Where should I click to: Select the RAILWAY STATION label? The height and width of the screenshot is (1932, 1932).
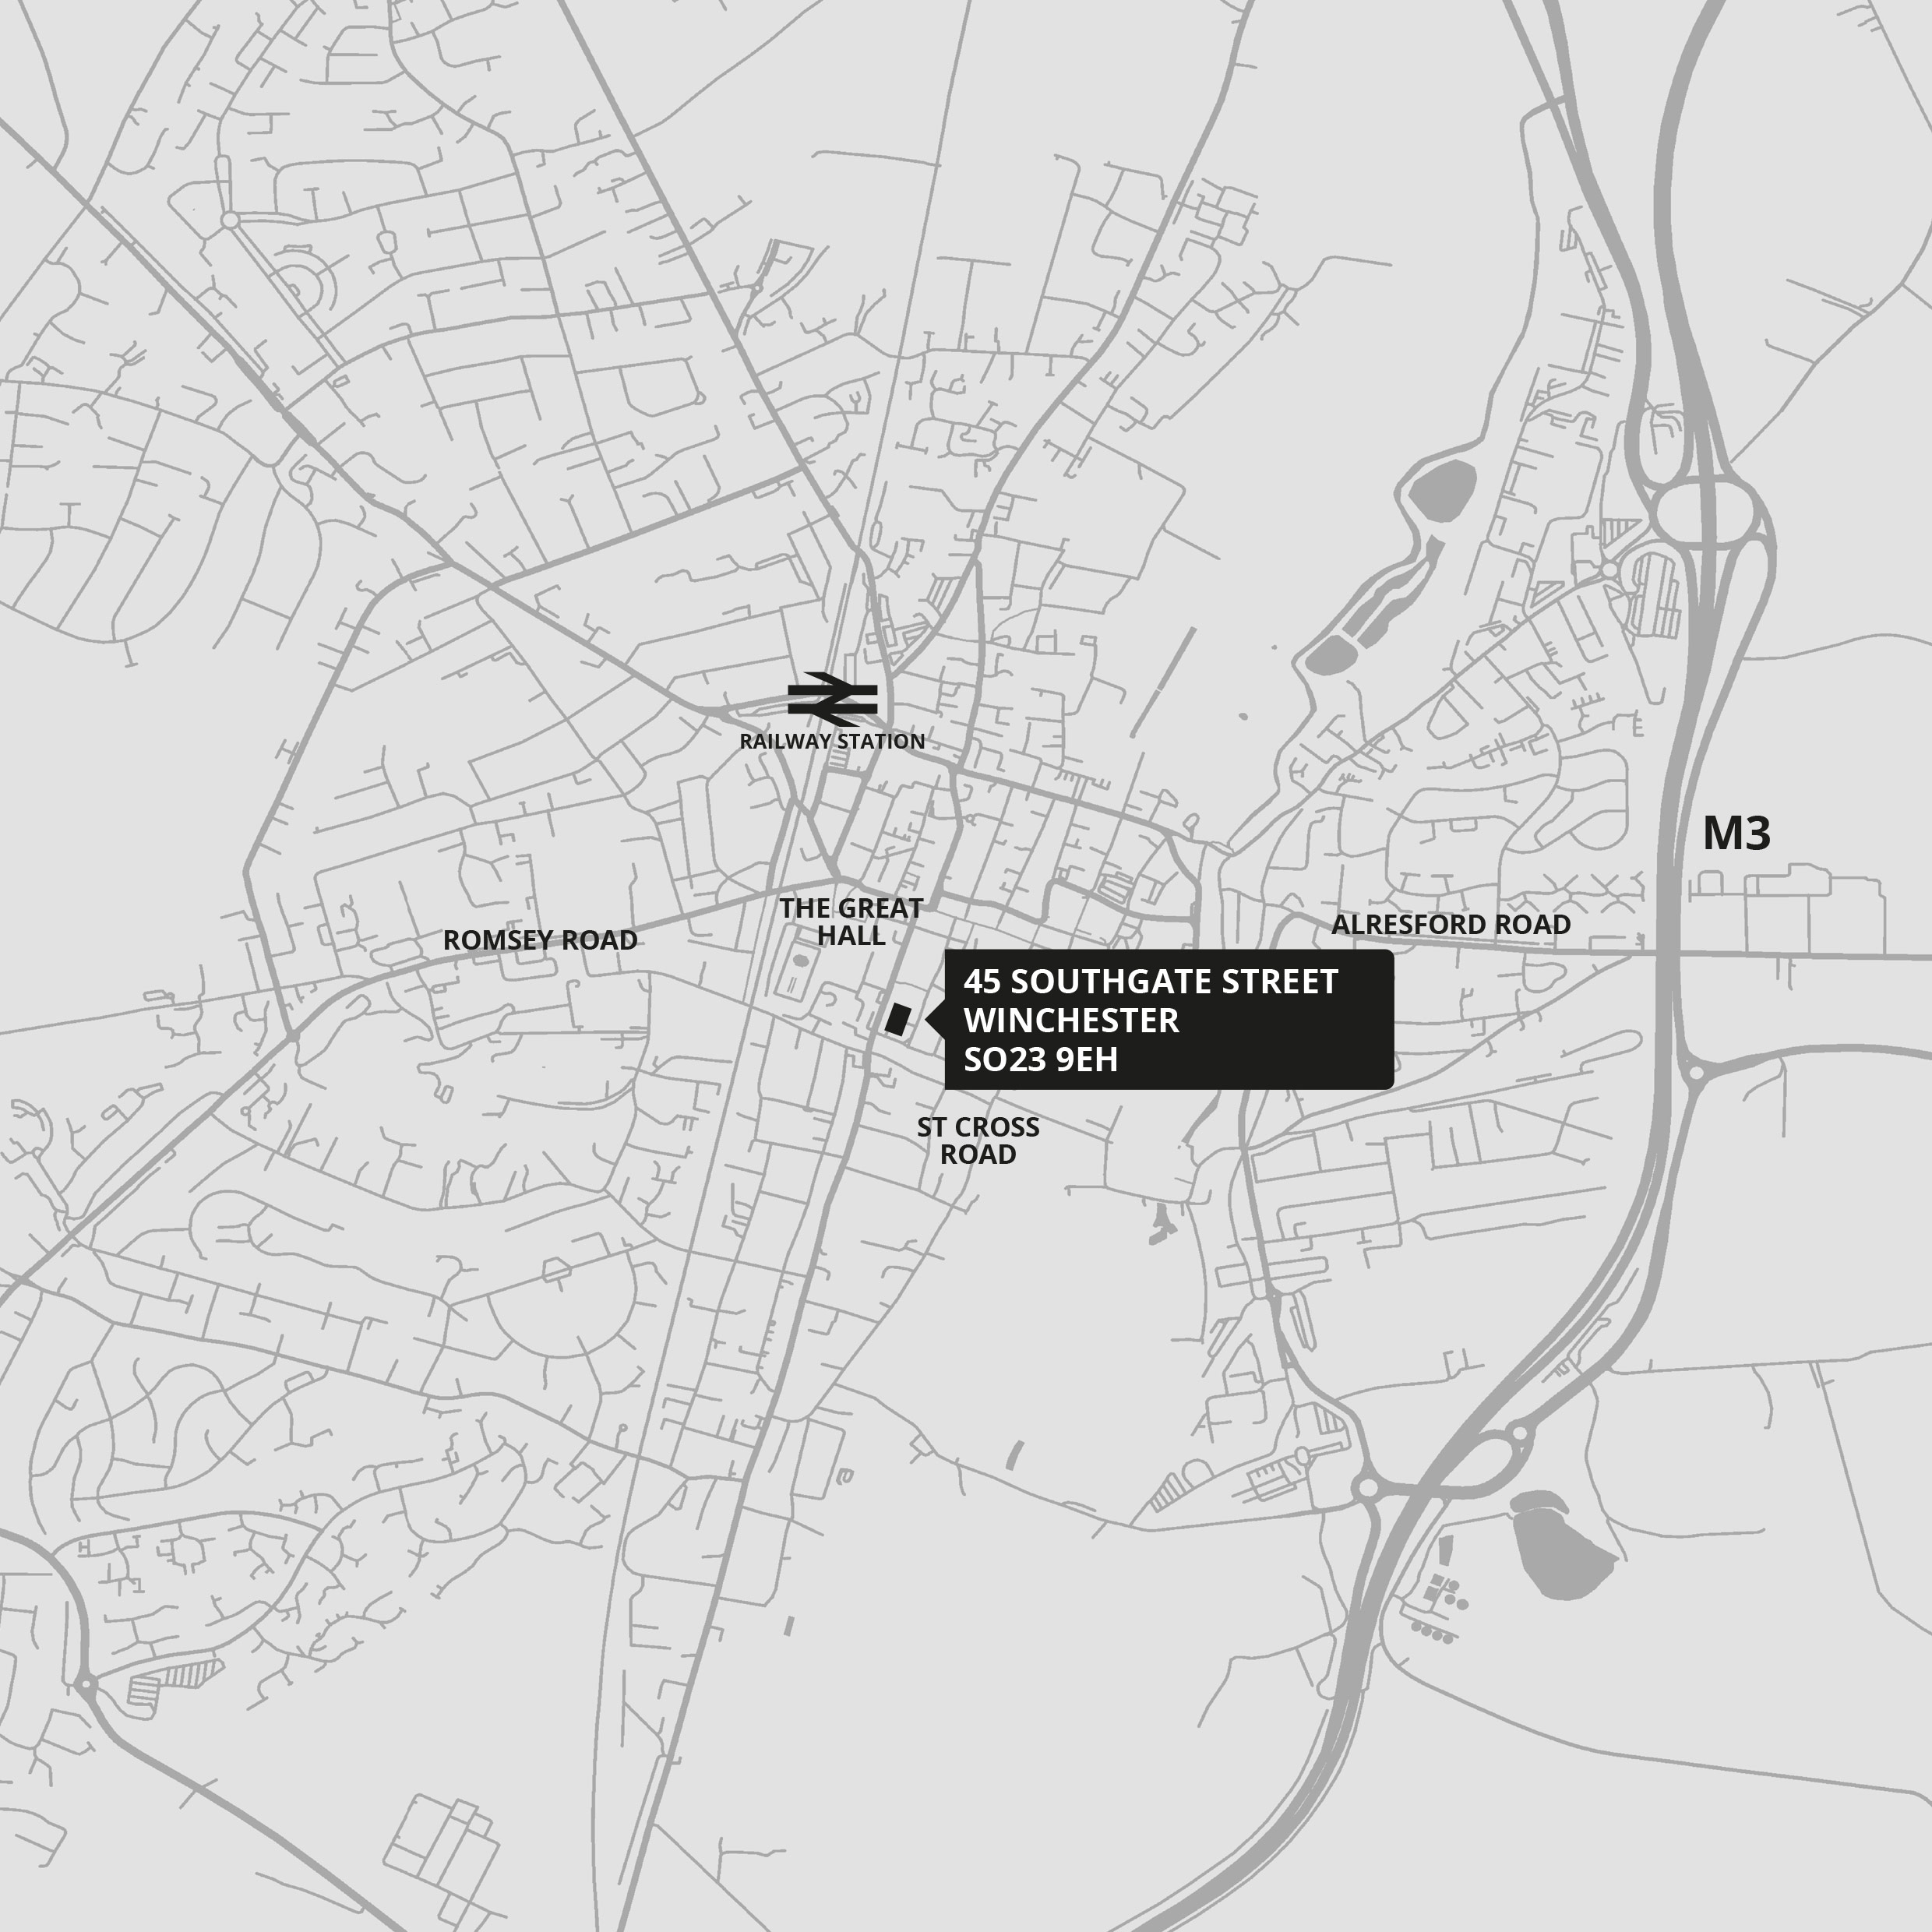coord(832,742)
